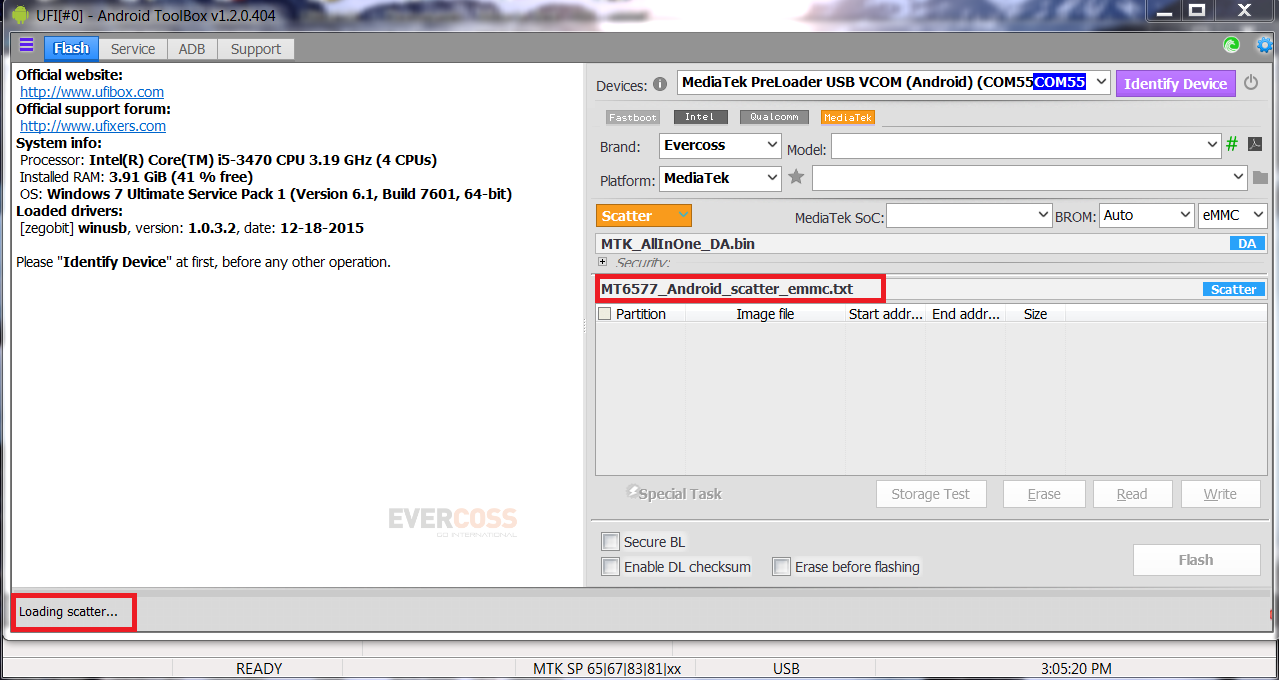Click the Start addr column header
This screenshot has width=1279, height=680.
(x=885, y=314)
